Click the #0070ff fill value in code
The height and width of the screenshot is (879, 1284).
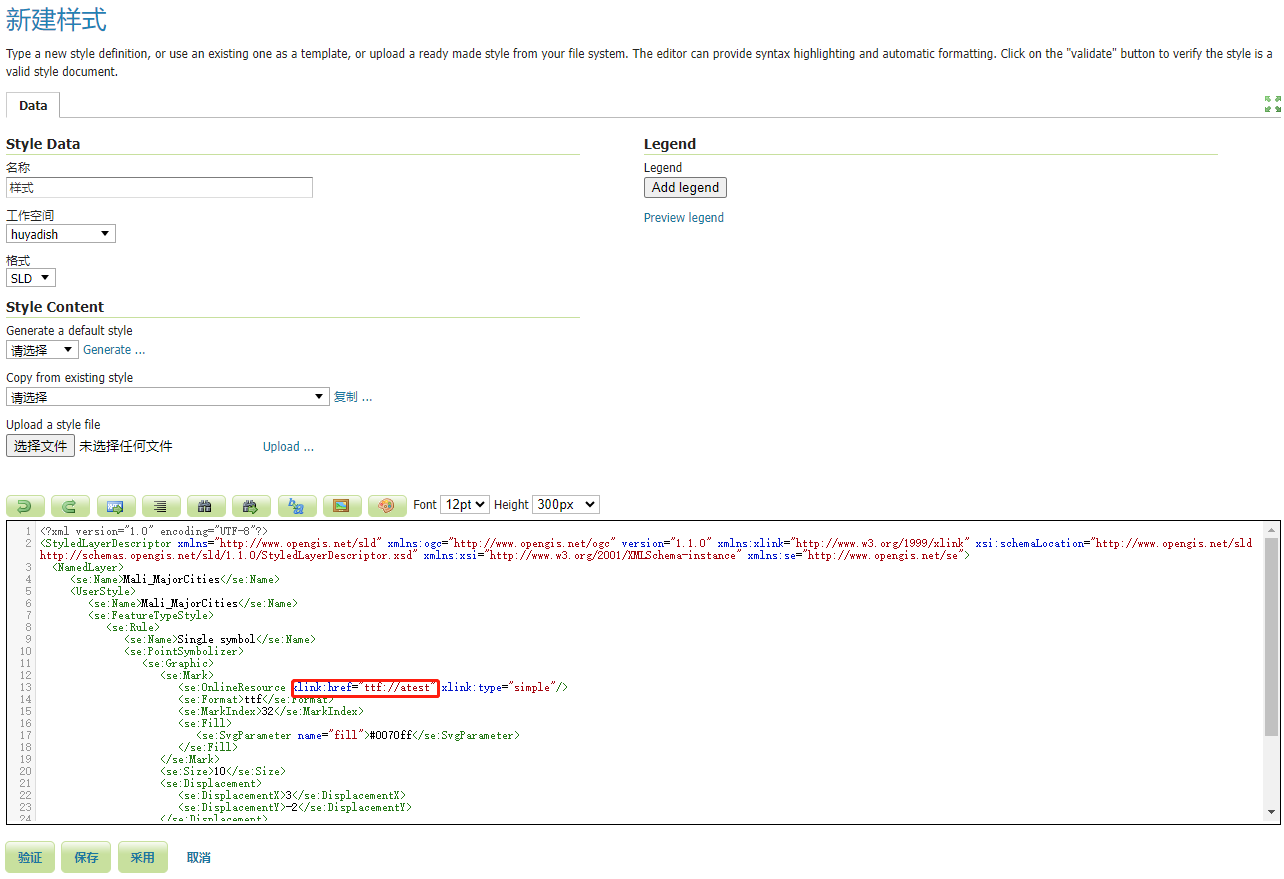[392, 735]
